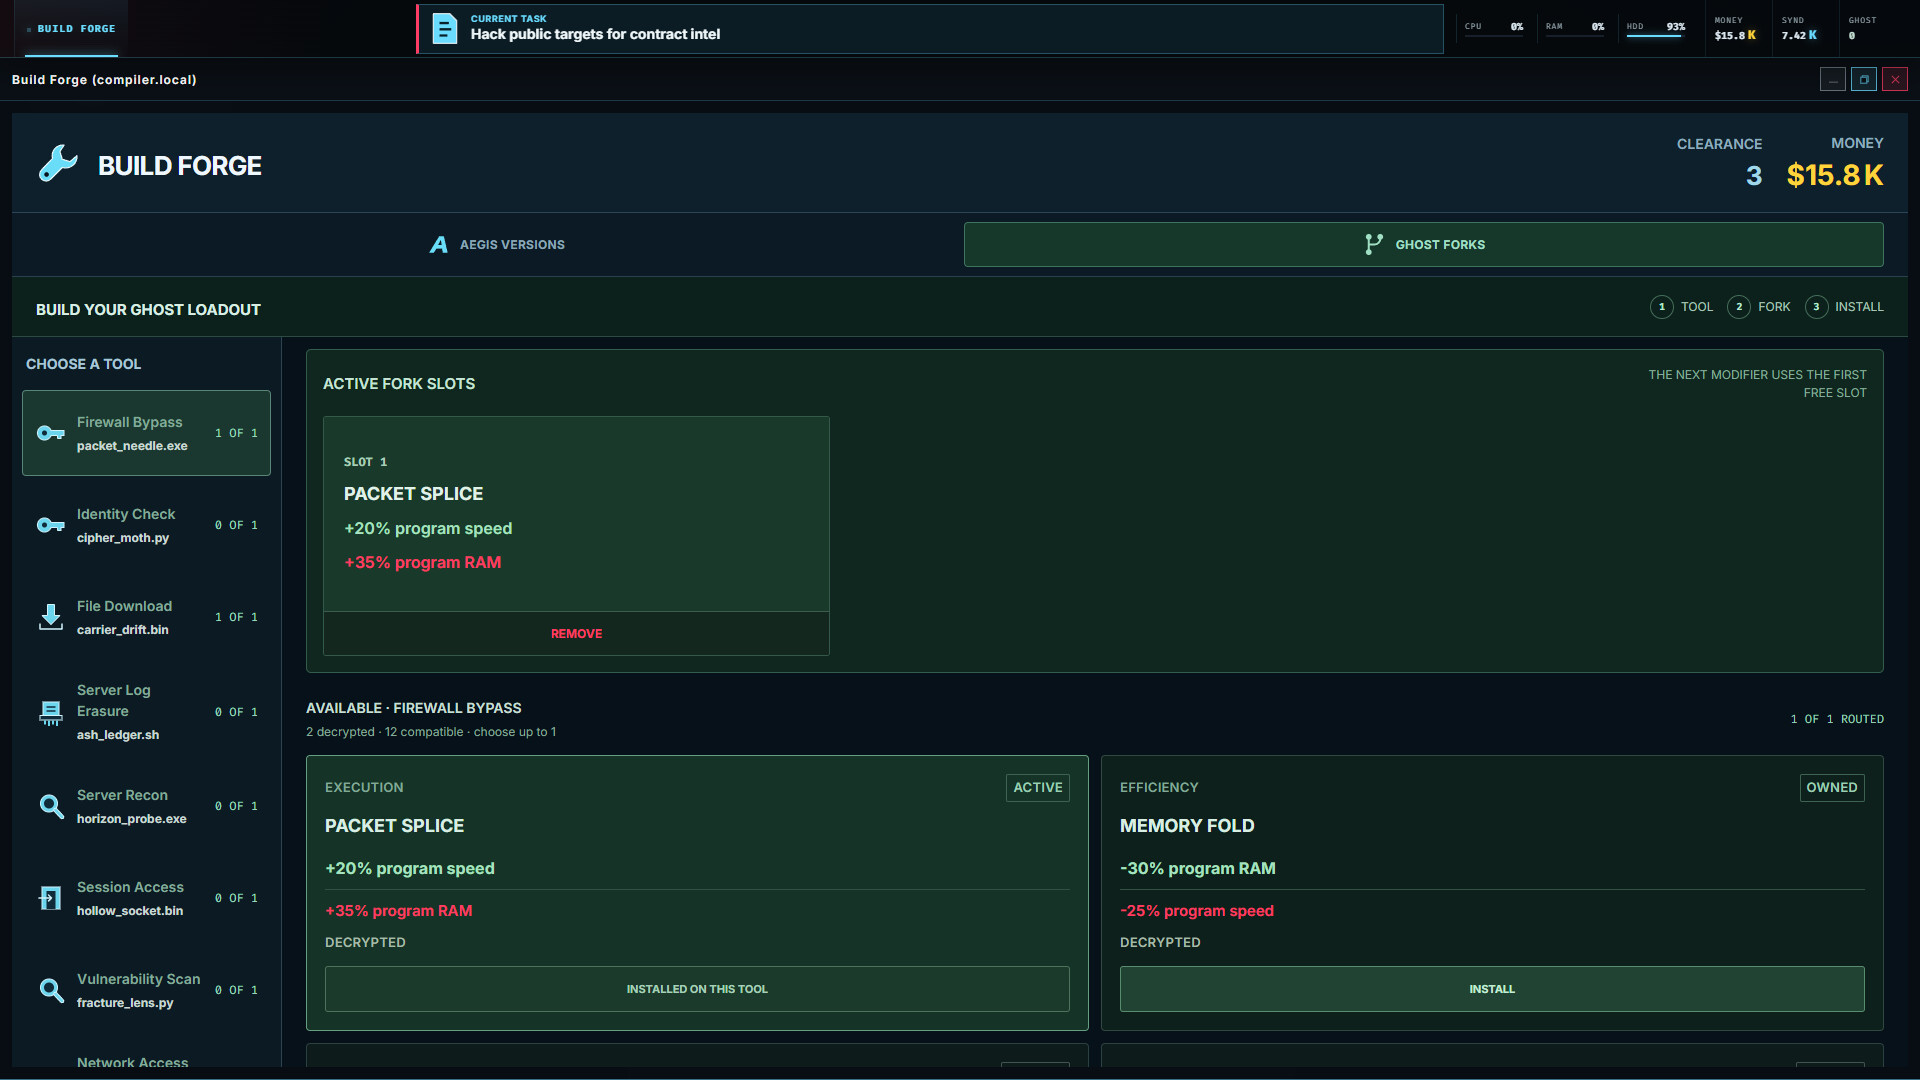Image resolution: width=1920 pixels, height=1080 pixels.
Task: Click the Server Recon magnifier icon
Action: (51, 806)
